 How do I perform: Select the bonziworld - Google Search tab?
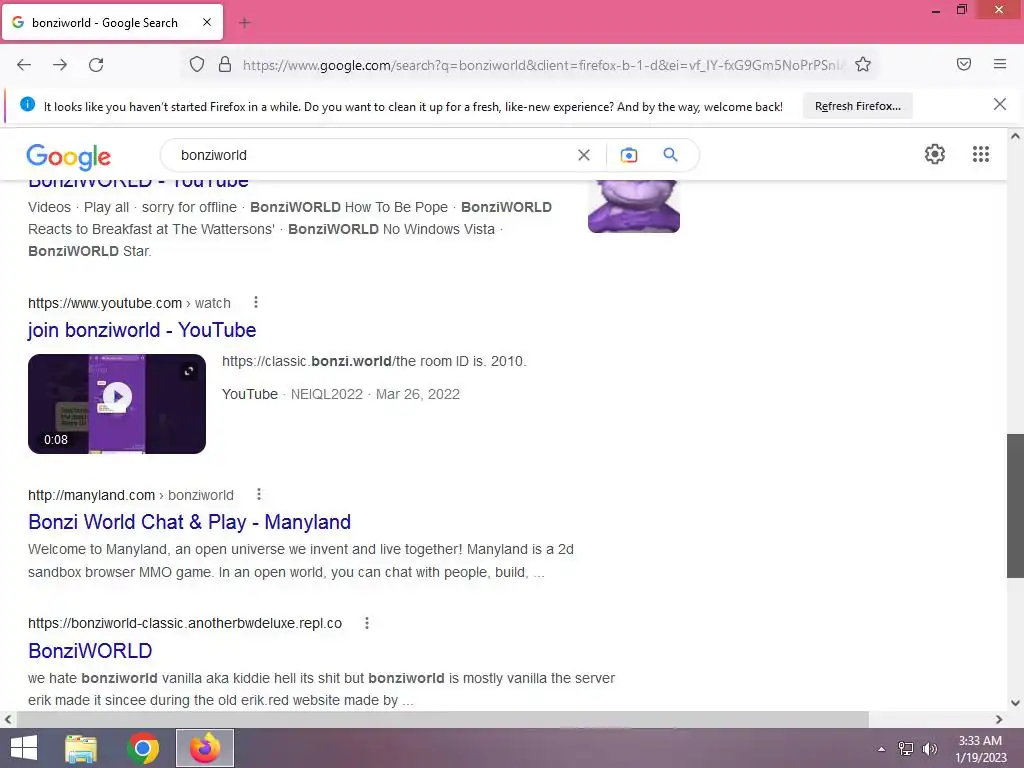click(112, 22)
